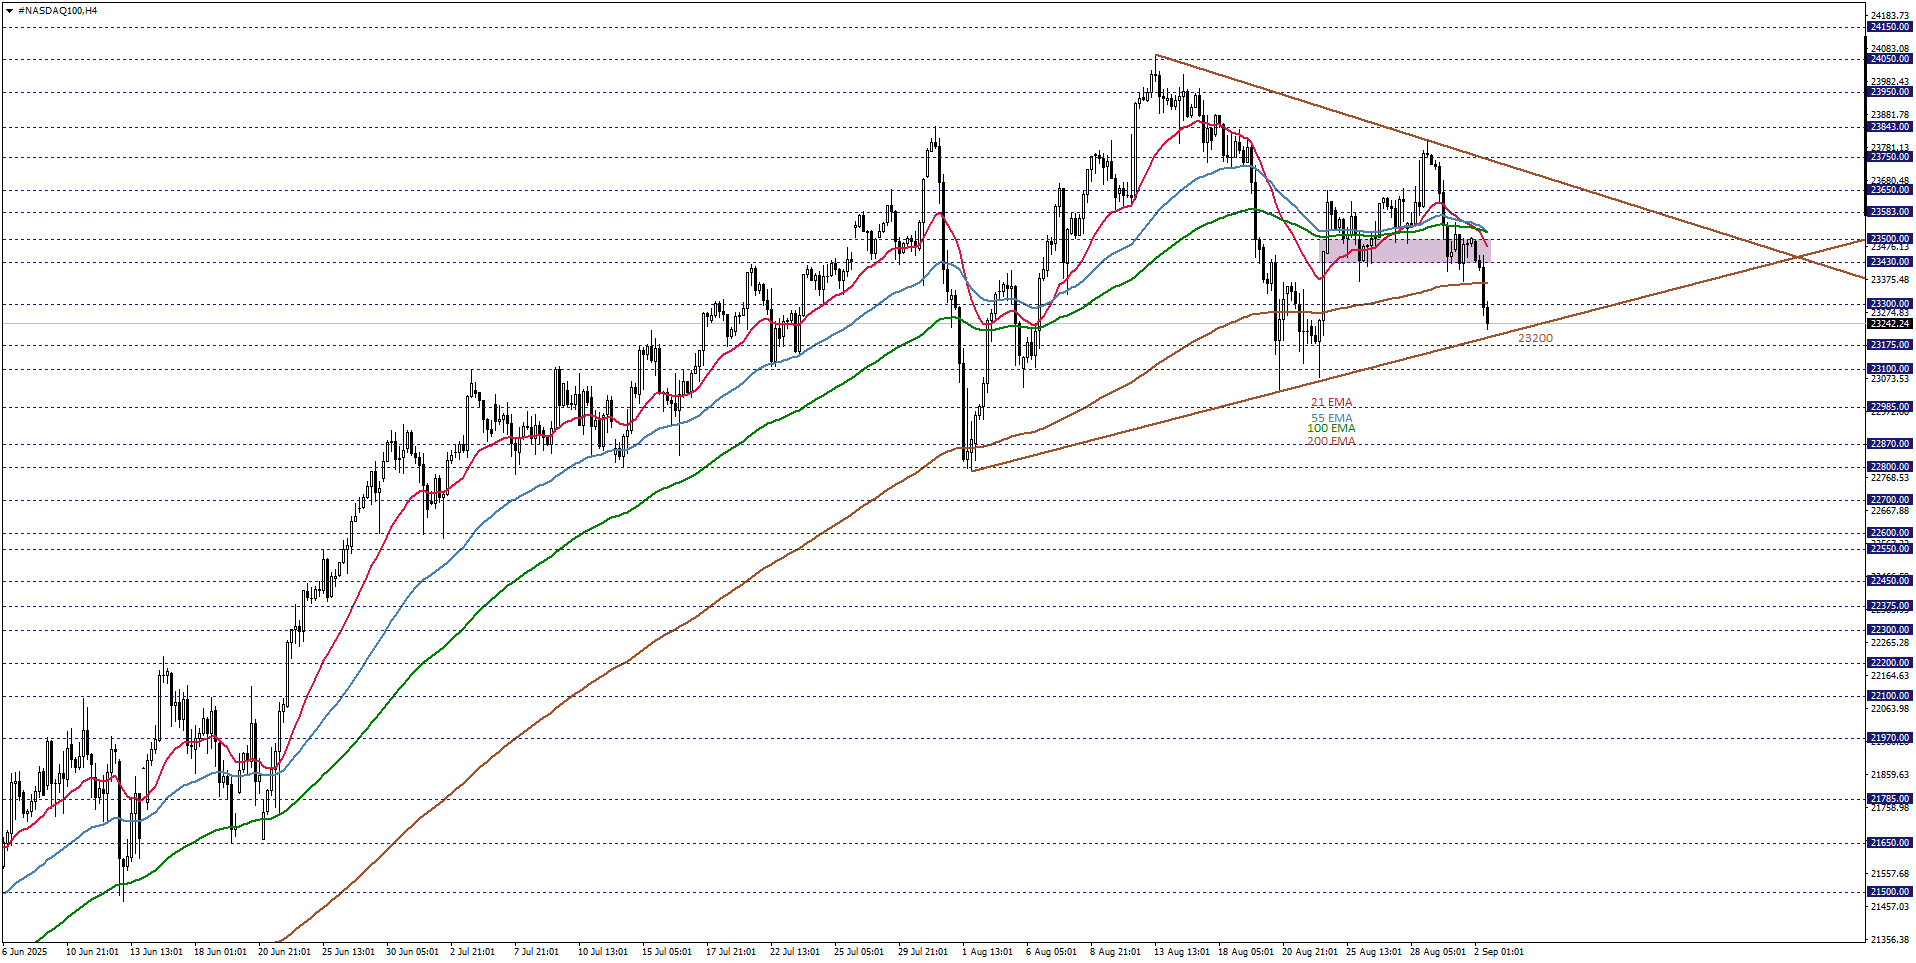Click the 21785.00 level price tag
1916x963 pixels.
tap(1890, 799)
